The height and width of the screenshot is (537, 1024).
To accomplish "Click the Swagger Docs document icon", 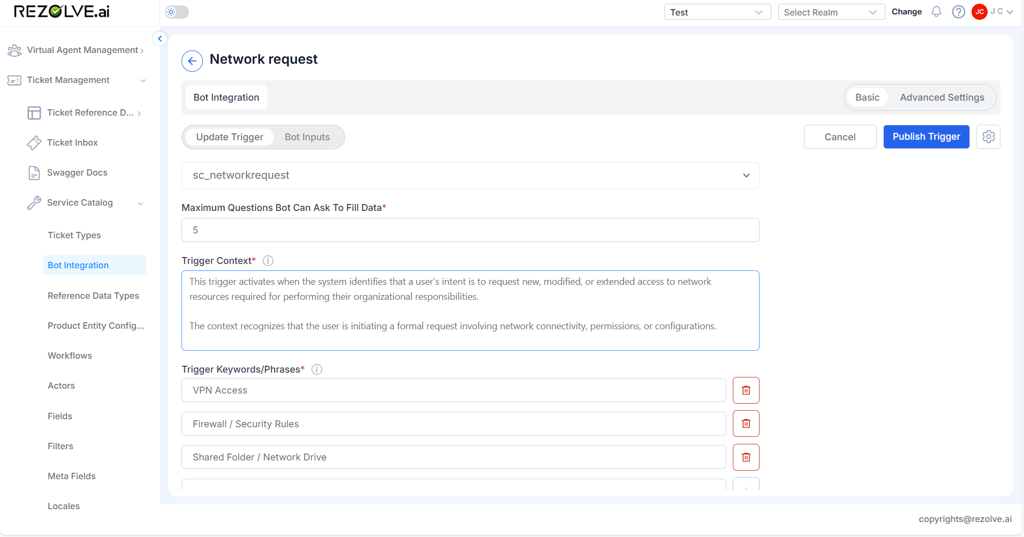I will pyautogui.click(x=34, y=173).
